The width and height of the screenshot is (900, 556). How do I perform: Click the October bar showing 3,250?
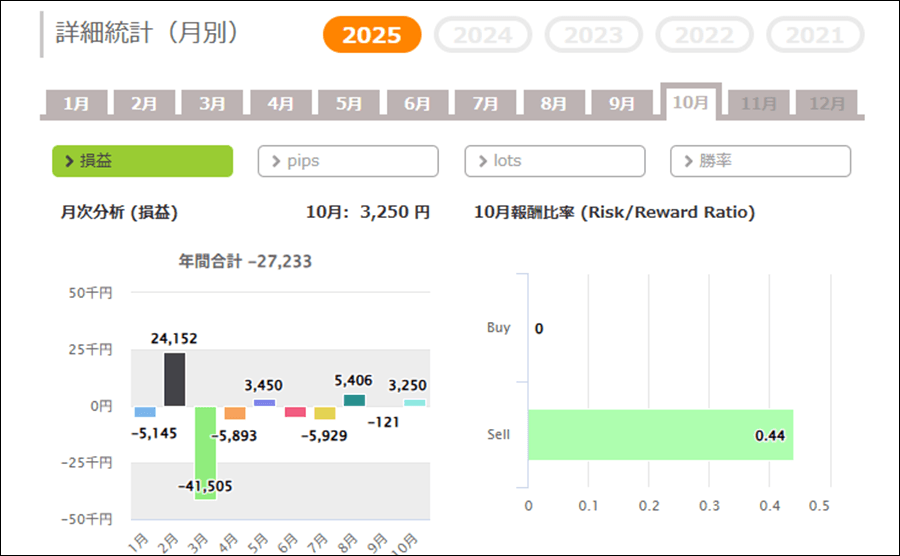tap(414, 403)
